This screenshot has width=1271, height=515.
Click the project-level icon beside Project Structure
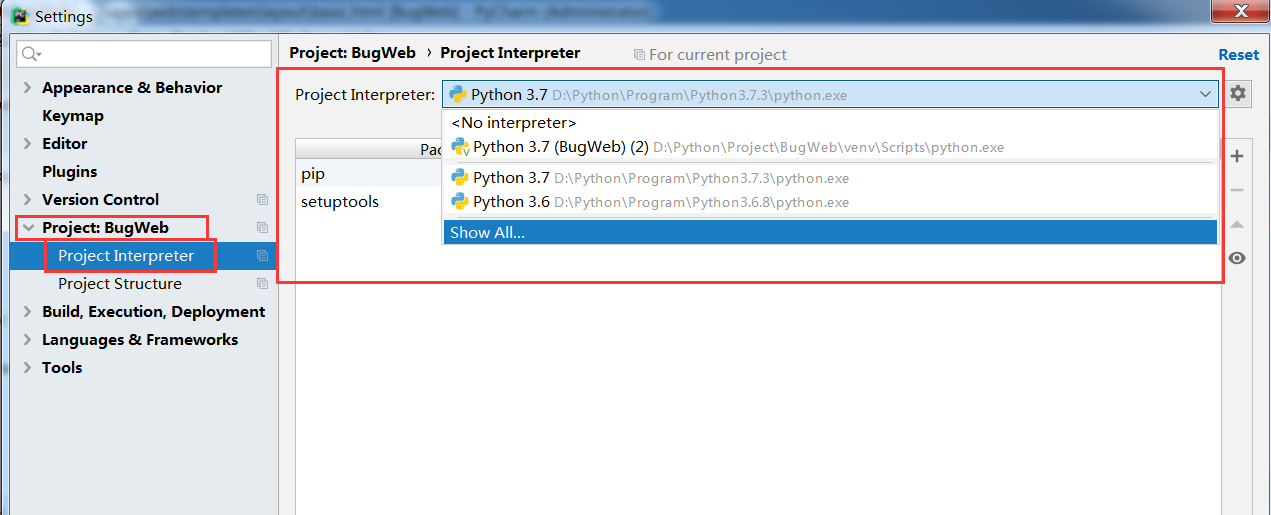[262, 284]
